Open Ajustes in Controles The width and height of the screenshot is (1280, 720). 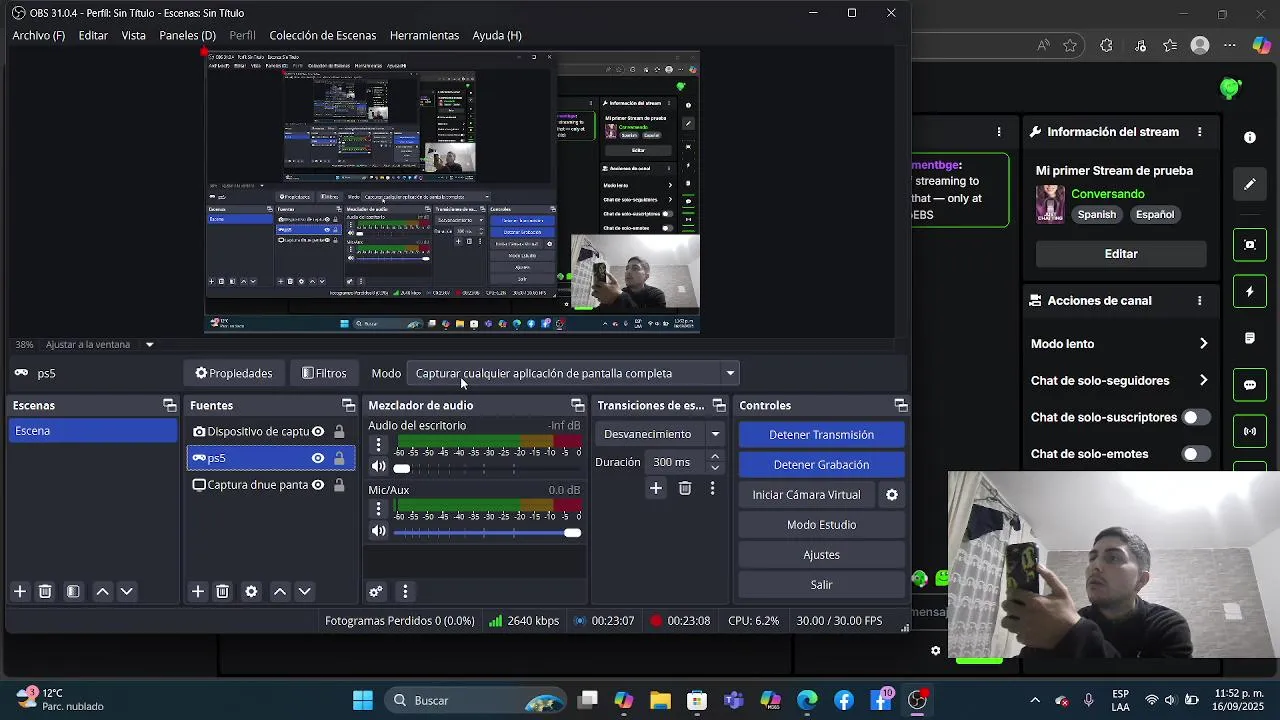tap(821, 555)
